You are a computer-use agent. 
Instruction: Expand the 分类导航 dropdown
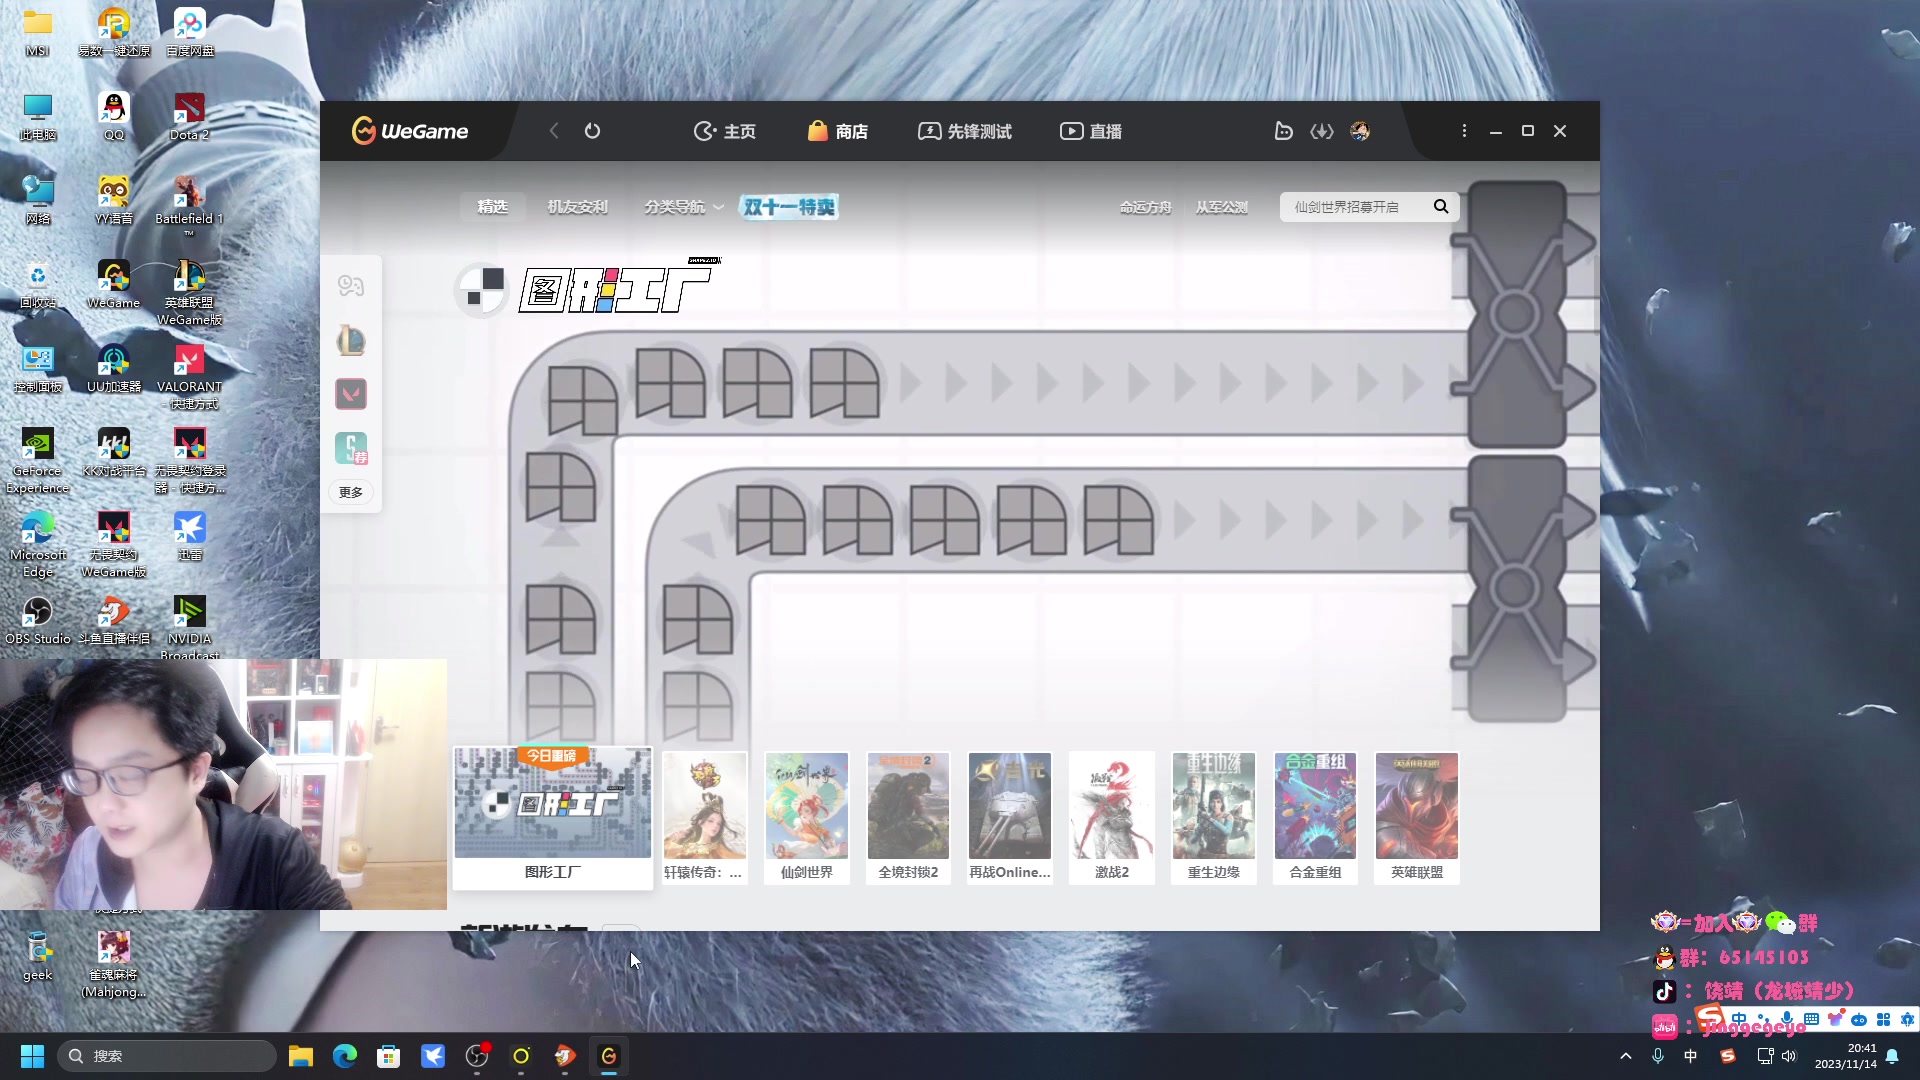click(x=684, y=206)
